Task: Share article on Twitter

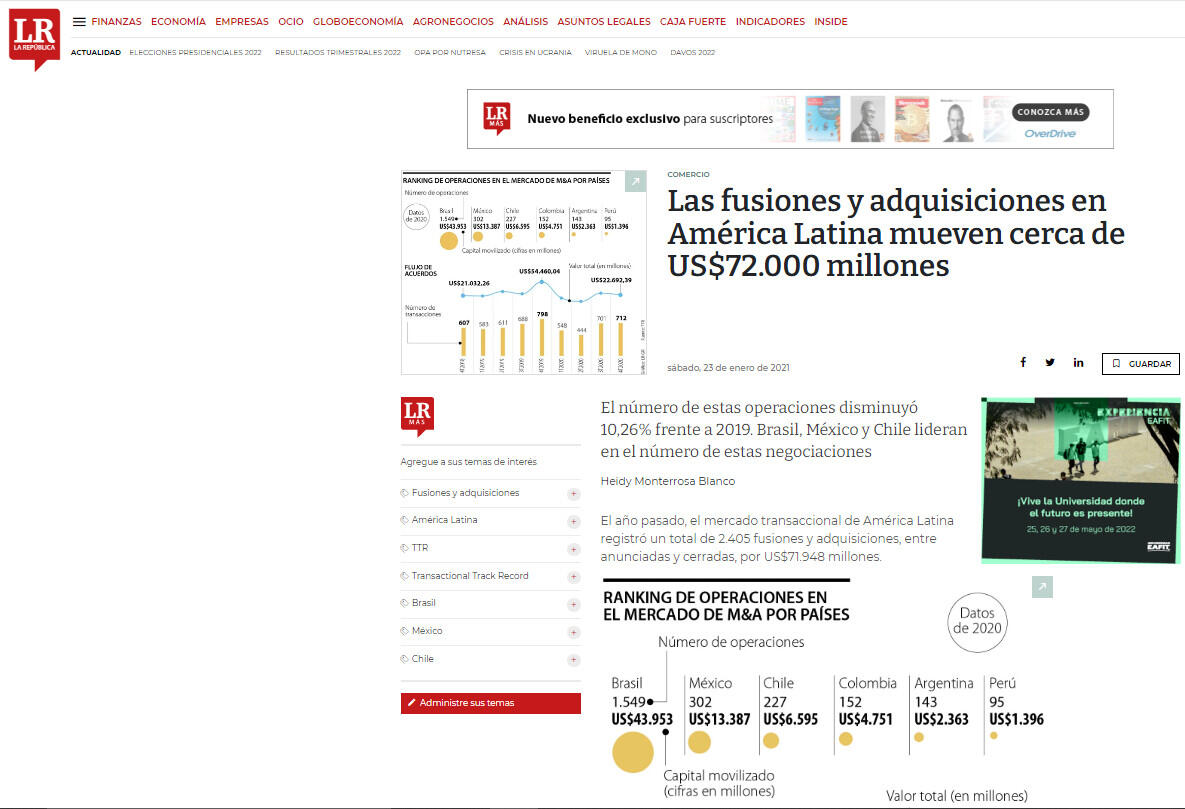Action: pyautogui.click(x=1050, y=362)
